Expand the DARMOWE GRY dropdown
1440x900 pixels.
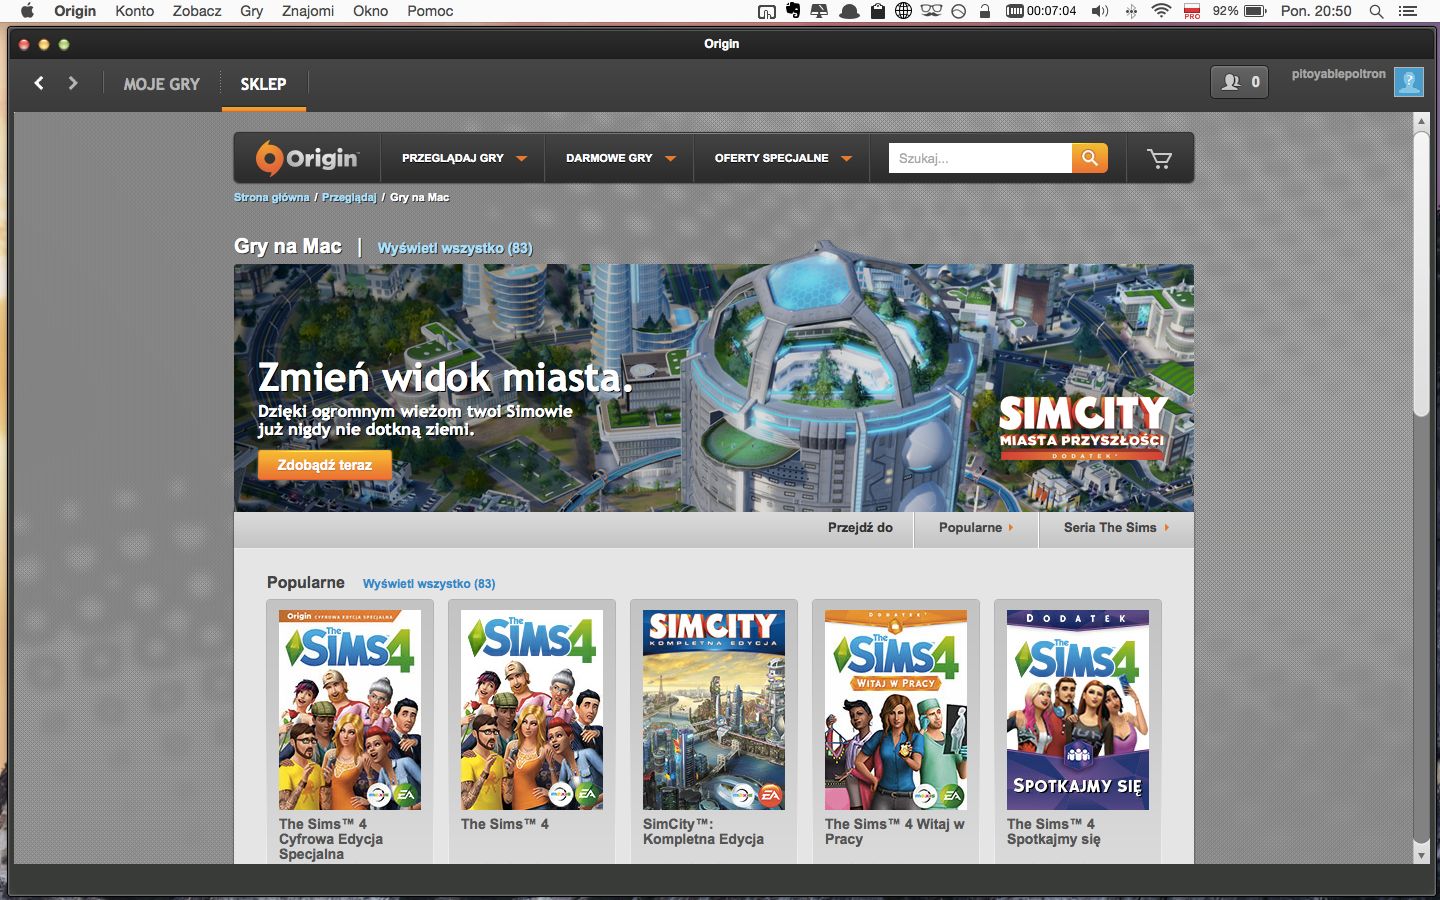pyautogui.click(x=620, y=158)
